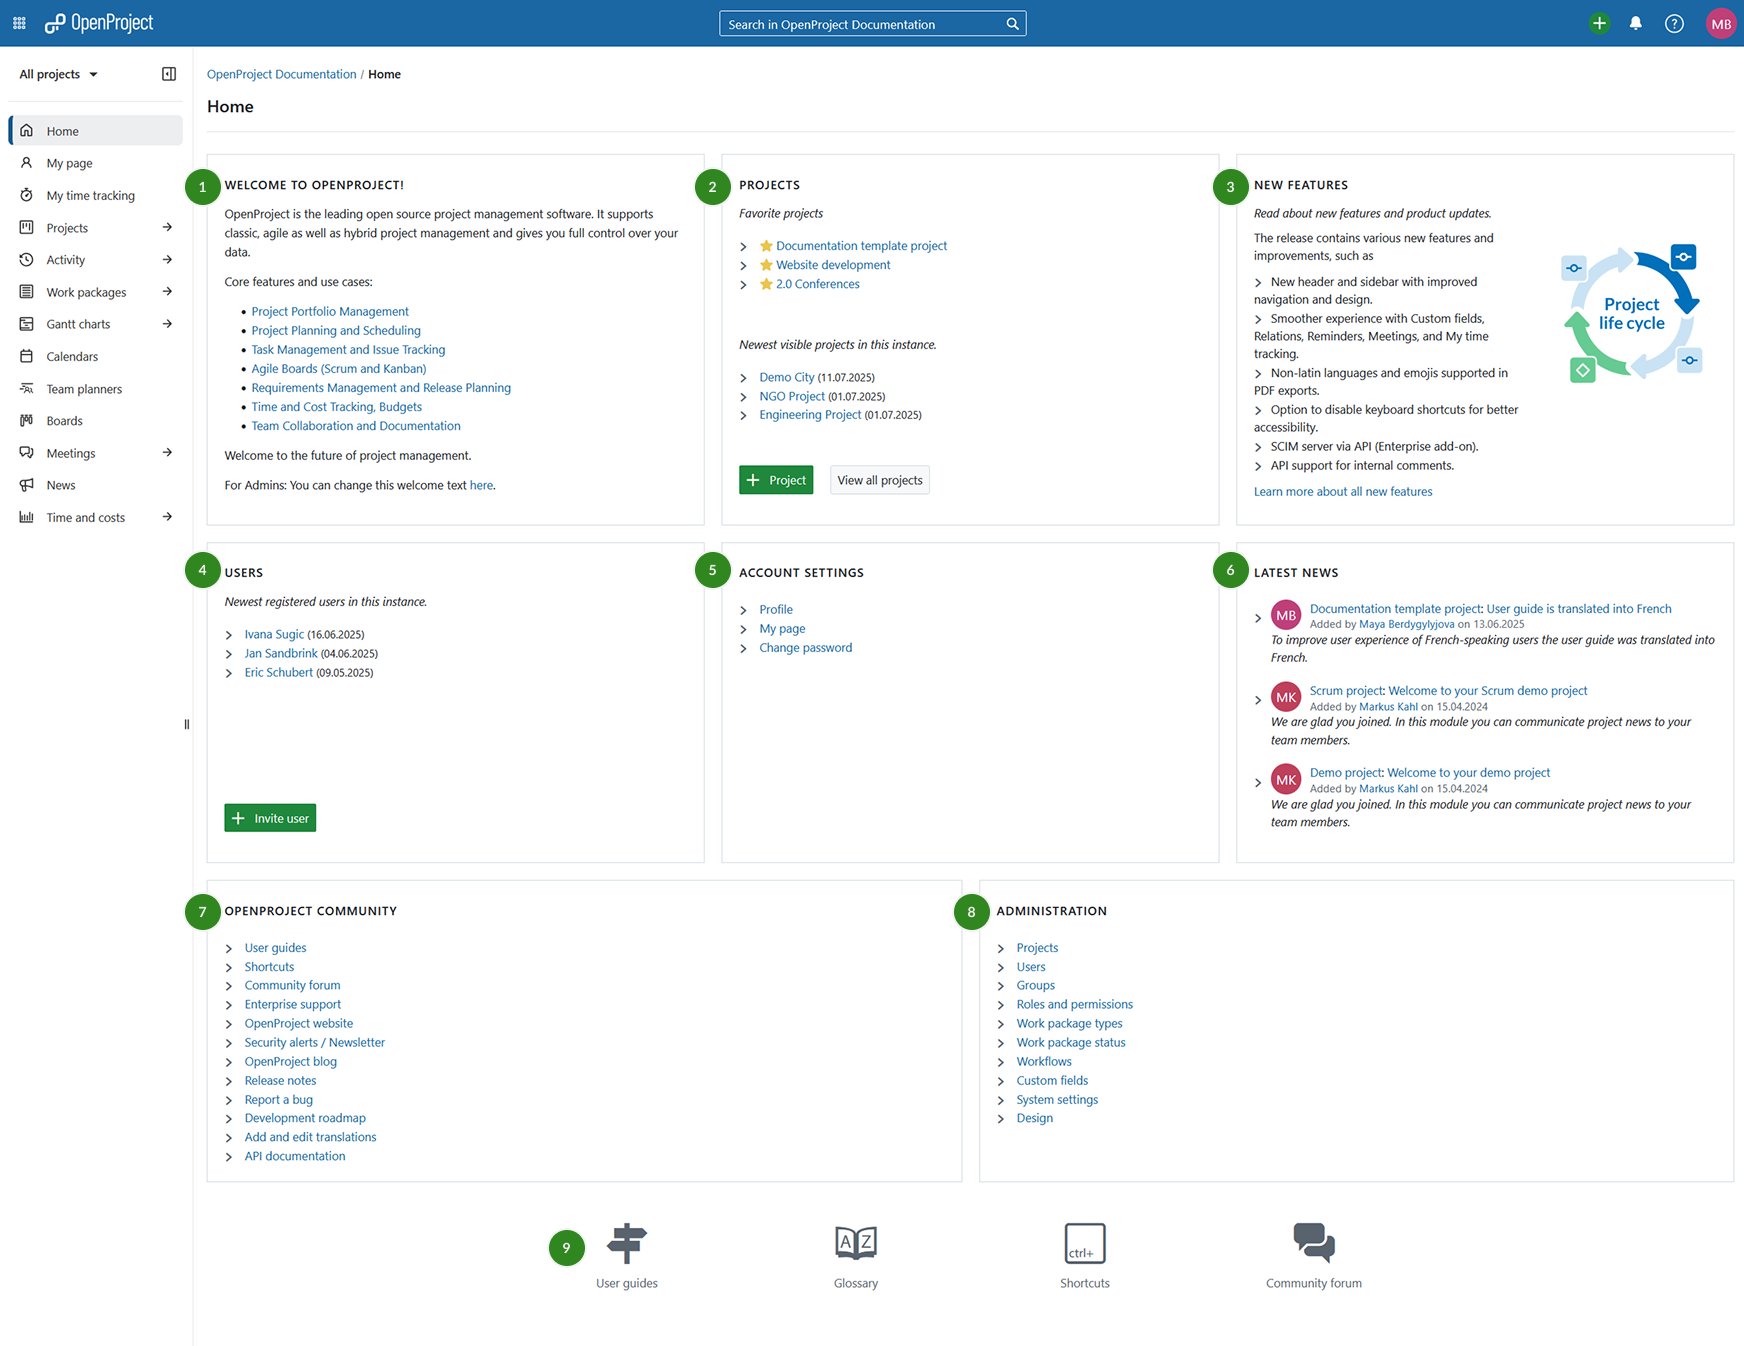Click the MK avatar on Scrum project news
Viewport: 1744px width, 1346px height.
(1285, 697)
